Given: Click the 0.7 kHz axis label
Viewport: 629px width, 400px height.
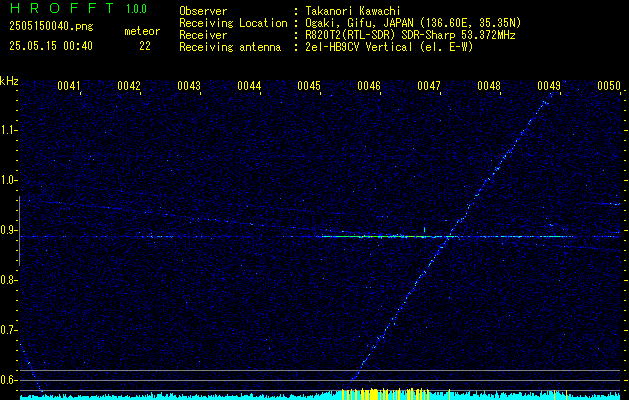Looking at the screenshot, I should 8,330.
